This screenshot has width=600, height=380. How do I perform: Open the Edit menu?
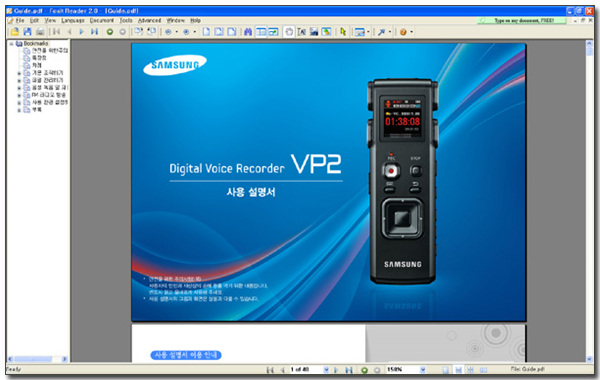coord(34,20)
